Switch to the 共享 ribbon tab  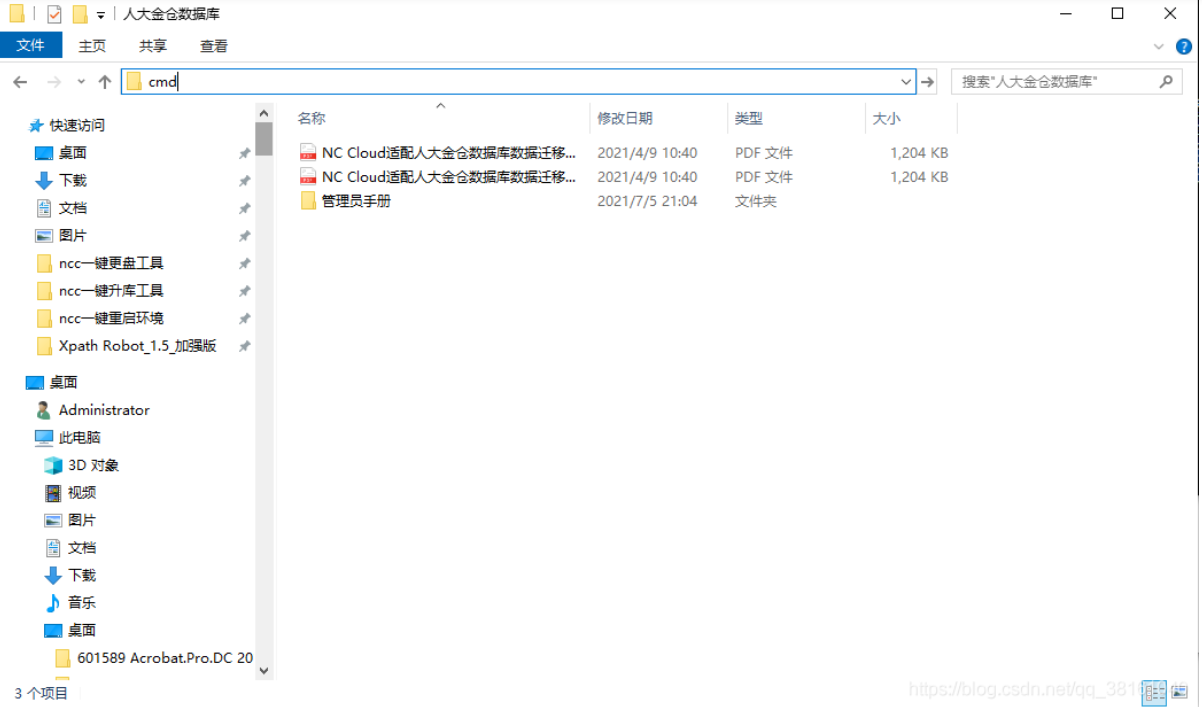[x=153, y=46]
